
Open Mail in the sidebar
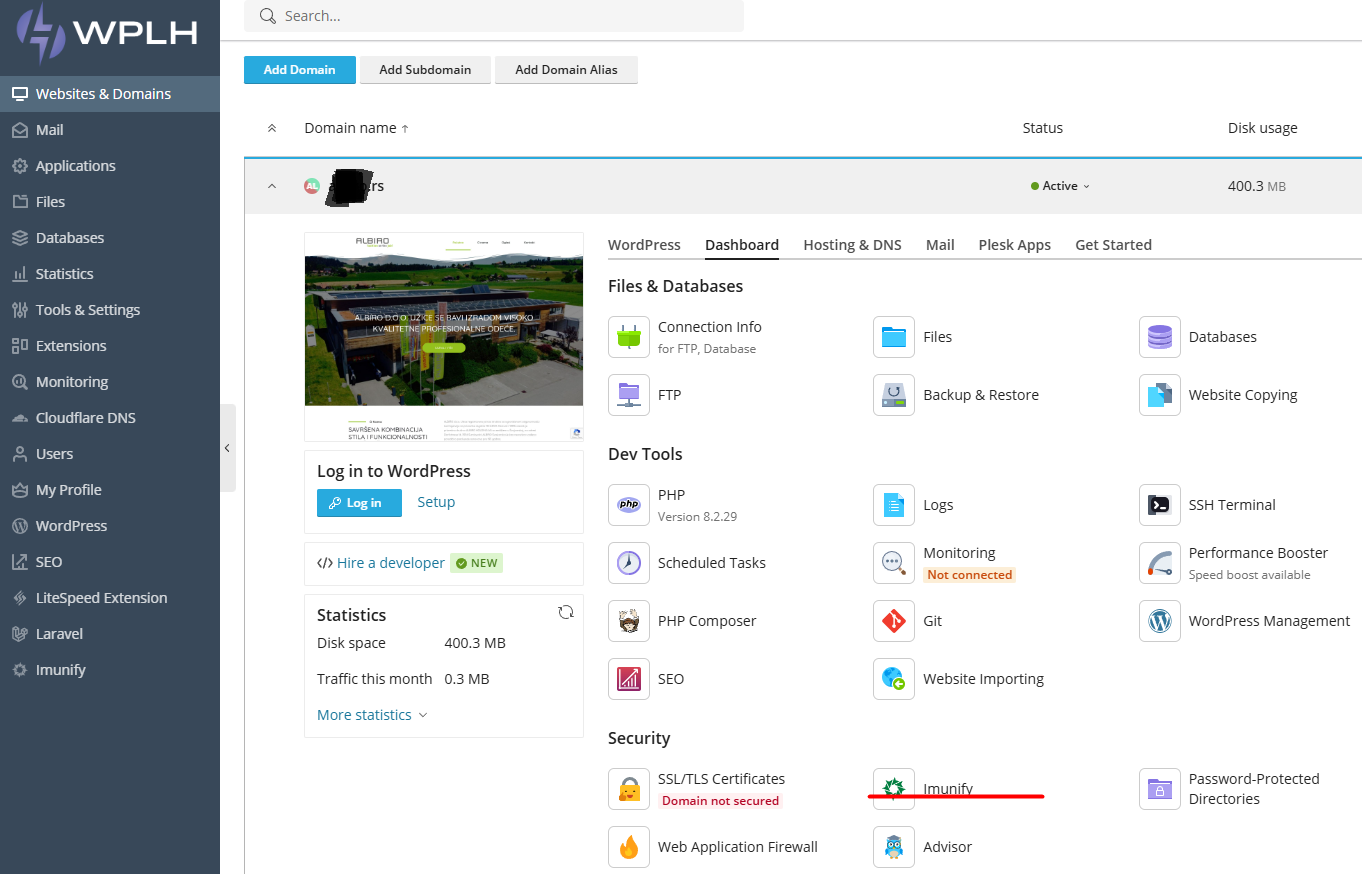pyautogui.click(x=110, y=130)
